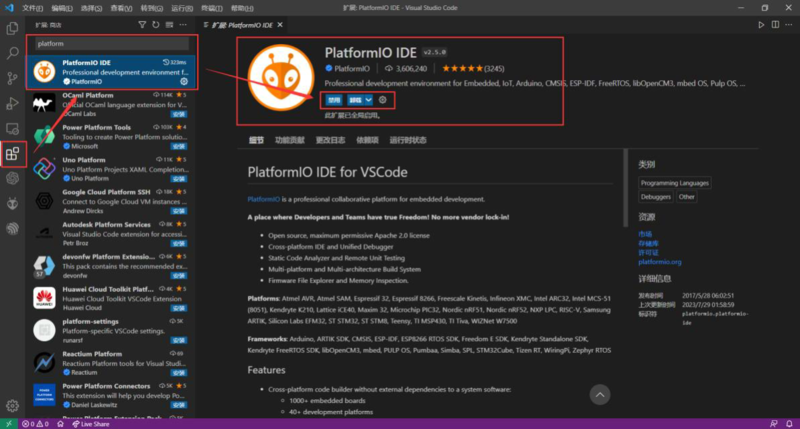Image resolution: width=800 pixels, height=429 pixels.
Task: Refresh the extensions list
Action: tap(156, 23)
